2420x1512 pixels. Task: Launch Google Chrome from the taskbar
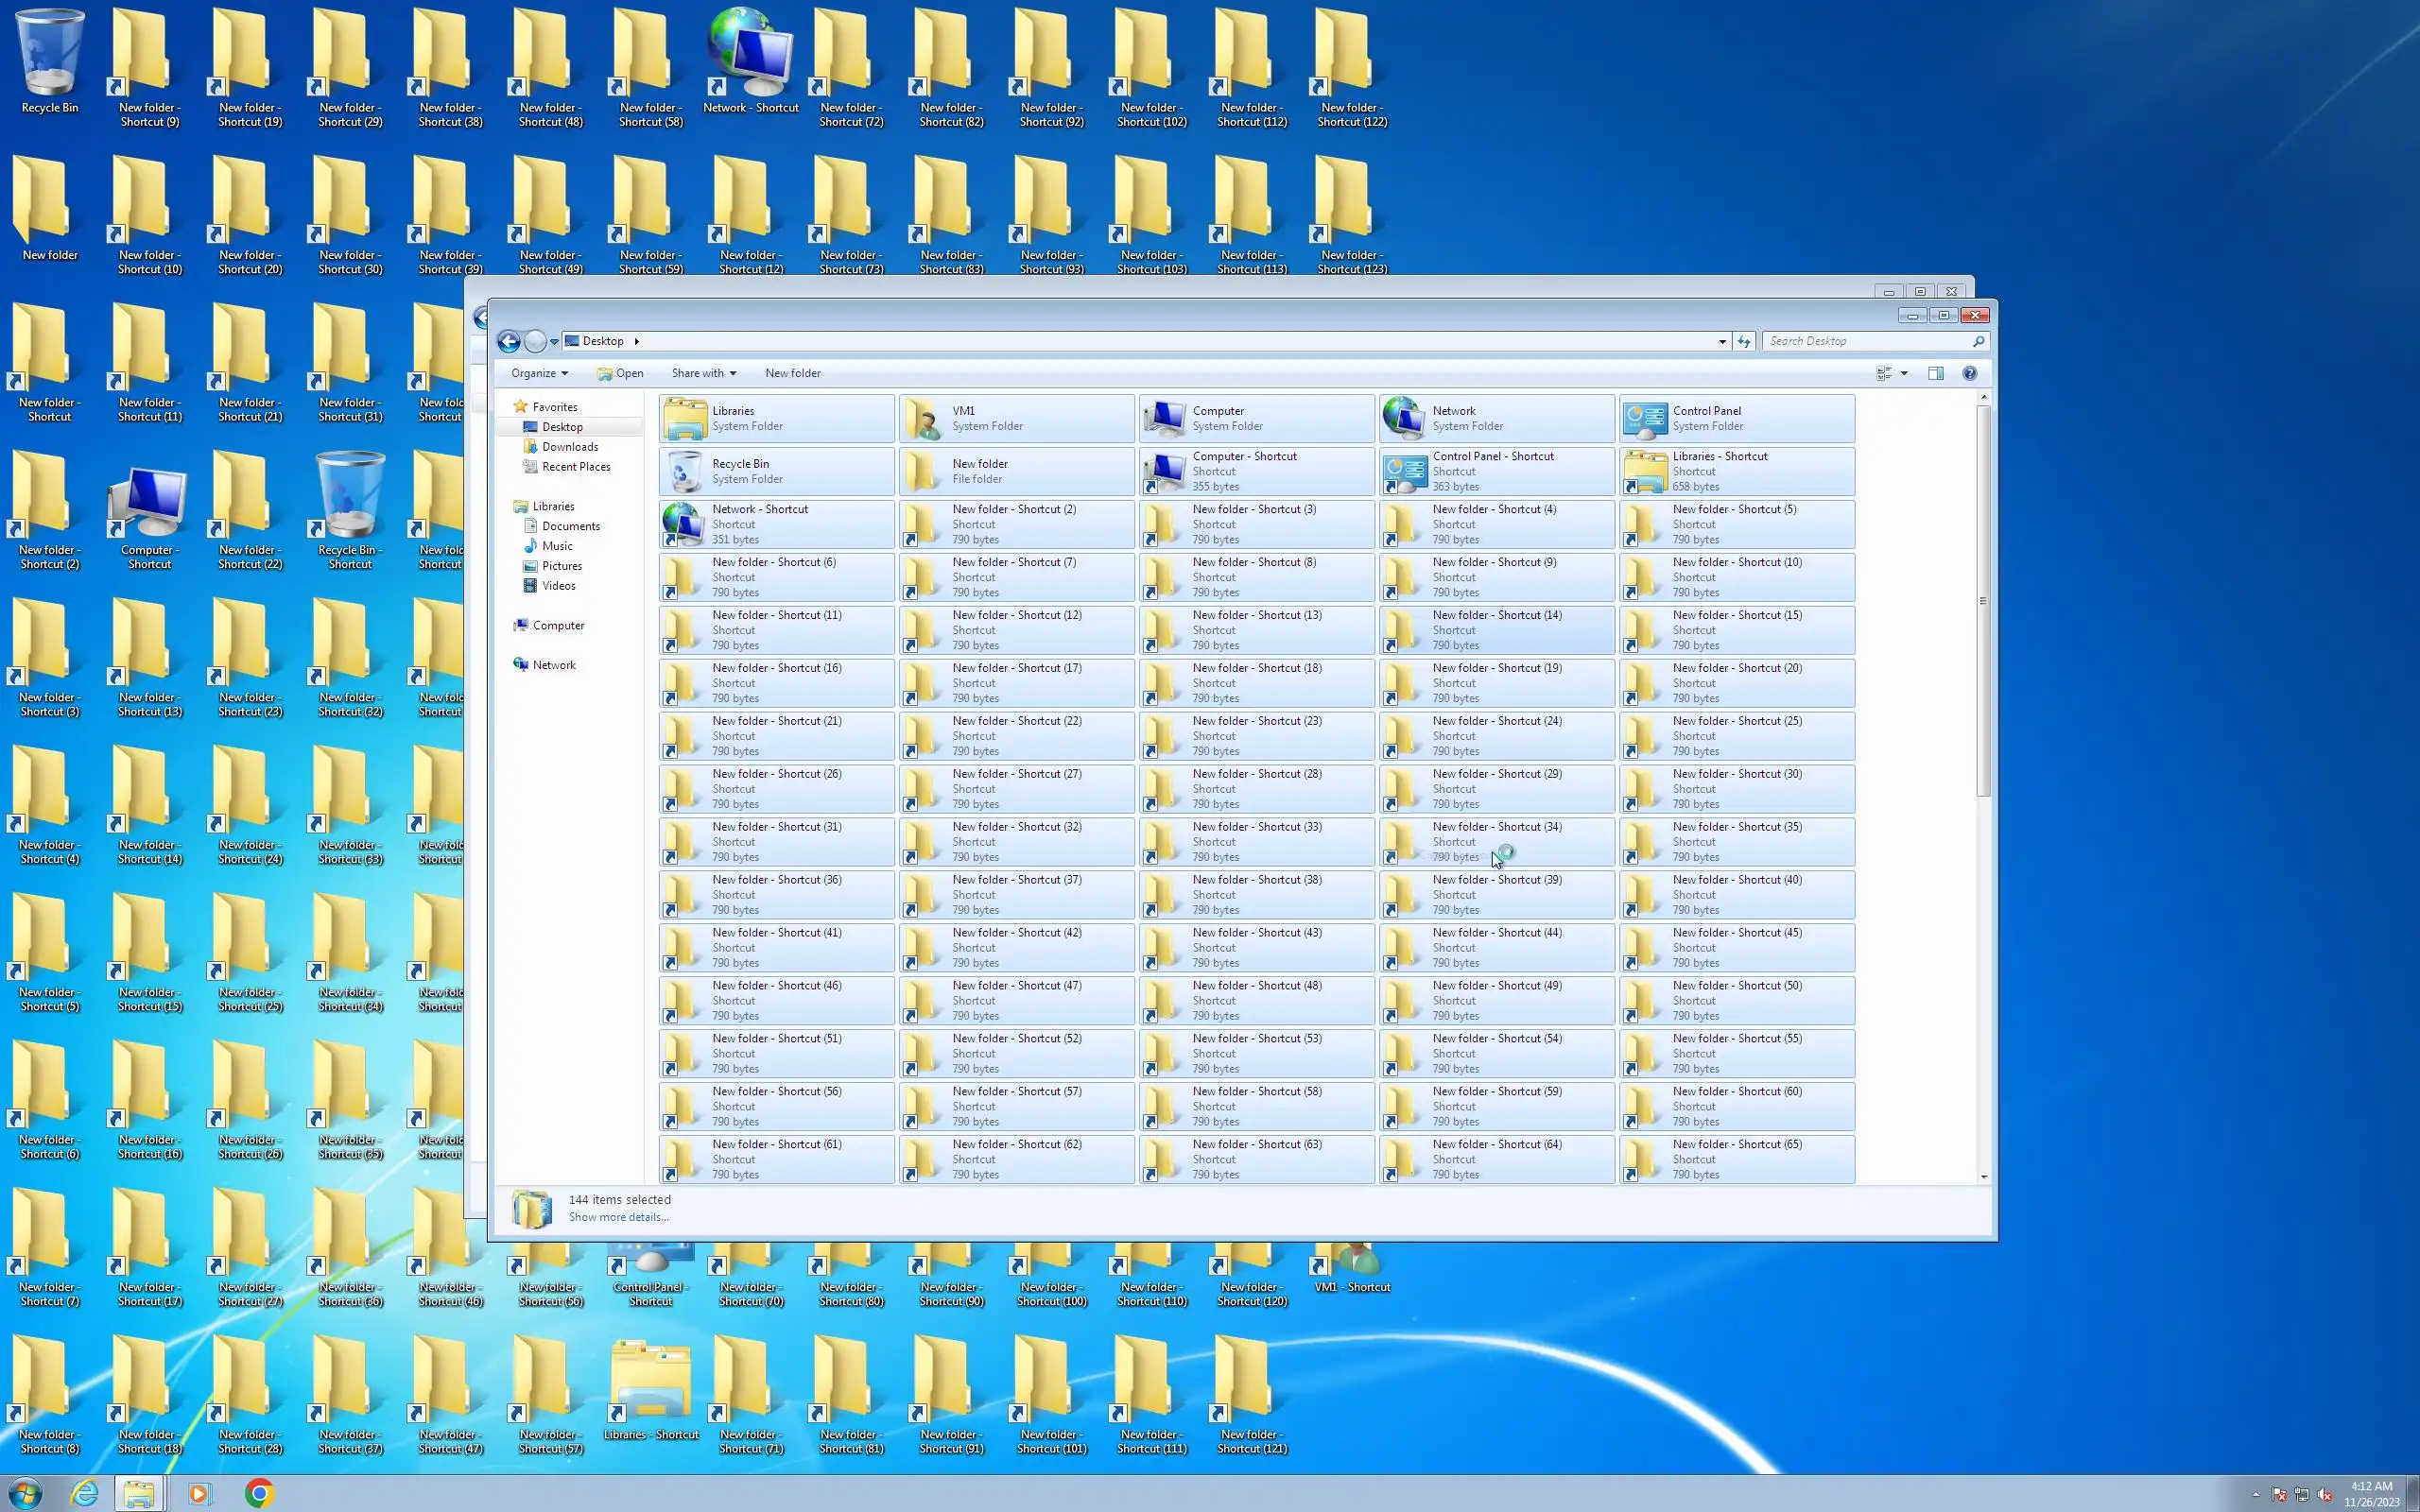[259, 1493]
